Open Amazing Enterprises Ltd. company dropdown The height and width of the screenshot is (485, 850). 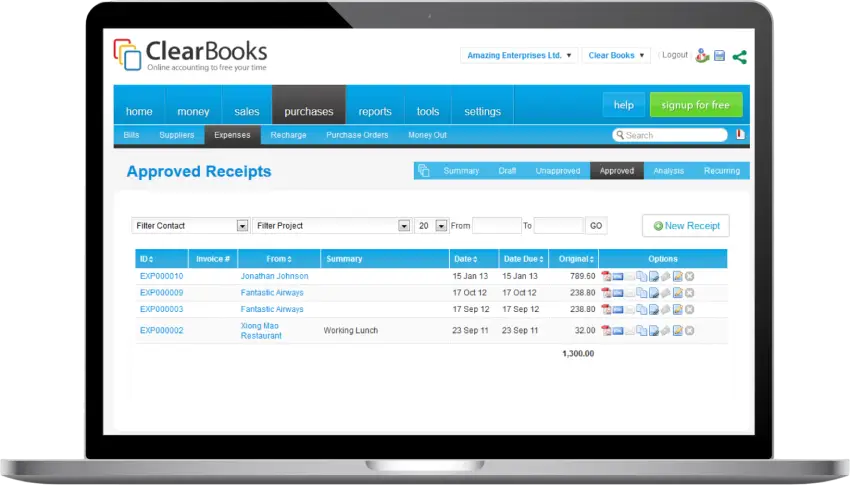click(x=519, y=55)
